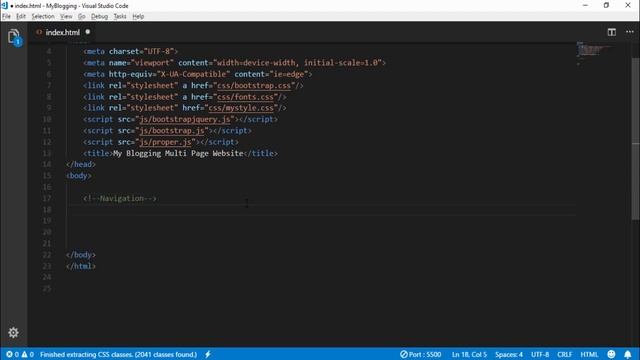The height and width of the screenshot is (360, 640).
Task: Click the title text 'My Blogging Multi Page Website'
Action: 178,153
